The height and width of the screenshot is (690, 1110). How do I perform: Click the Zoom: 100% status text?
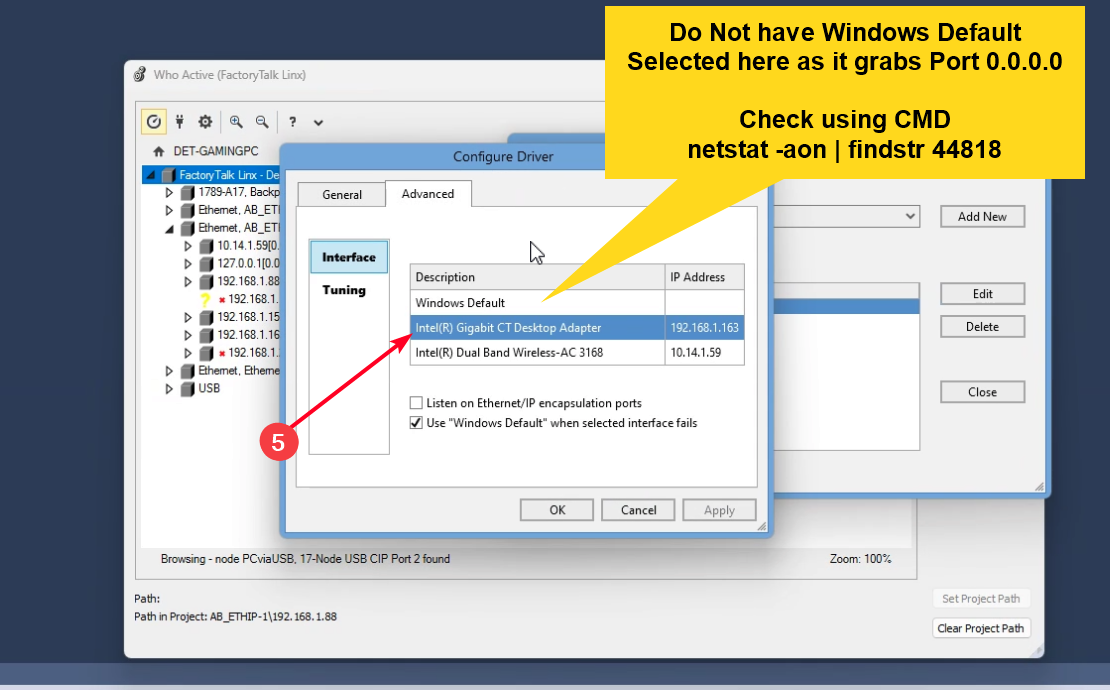[x=860, y=558]
